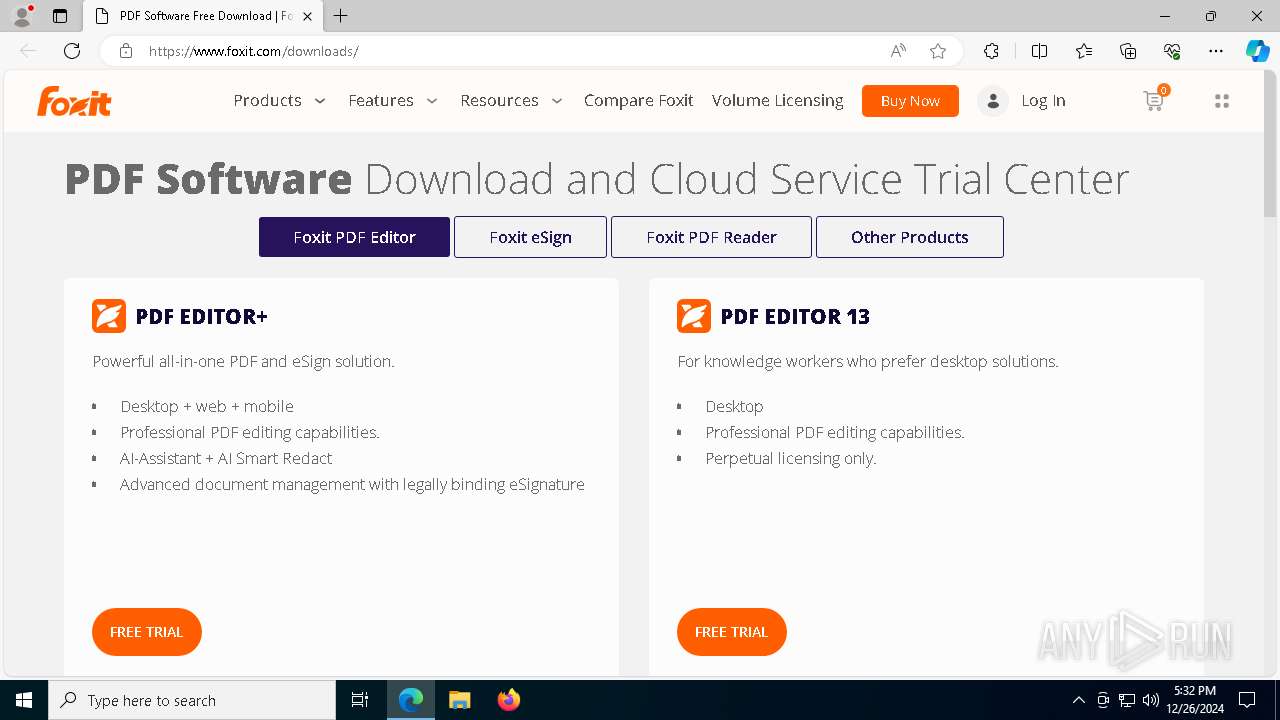Start PDF EDITOR 13 free trial
The height and width of the screenshot is (720, 1280).
732,632
